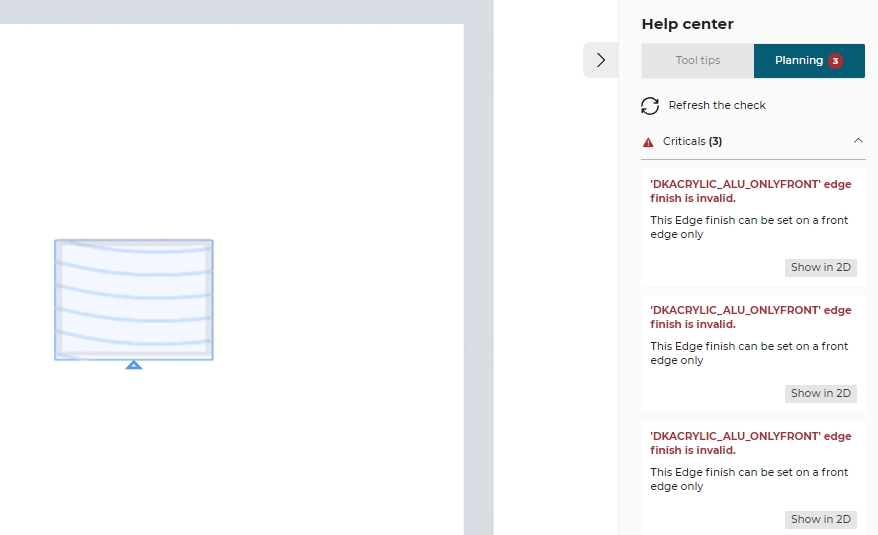Click the red badge on the Planning tab
878x535 pixels.
[835, 61]
